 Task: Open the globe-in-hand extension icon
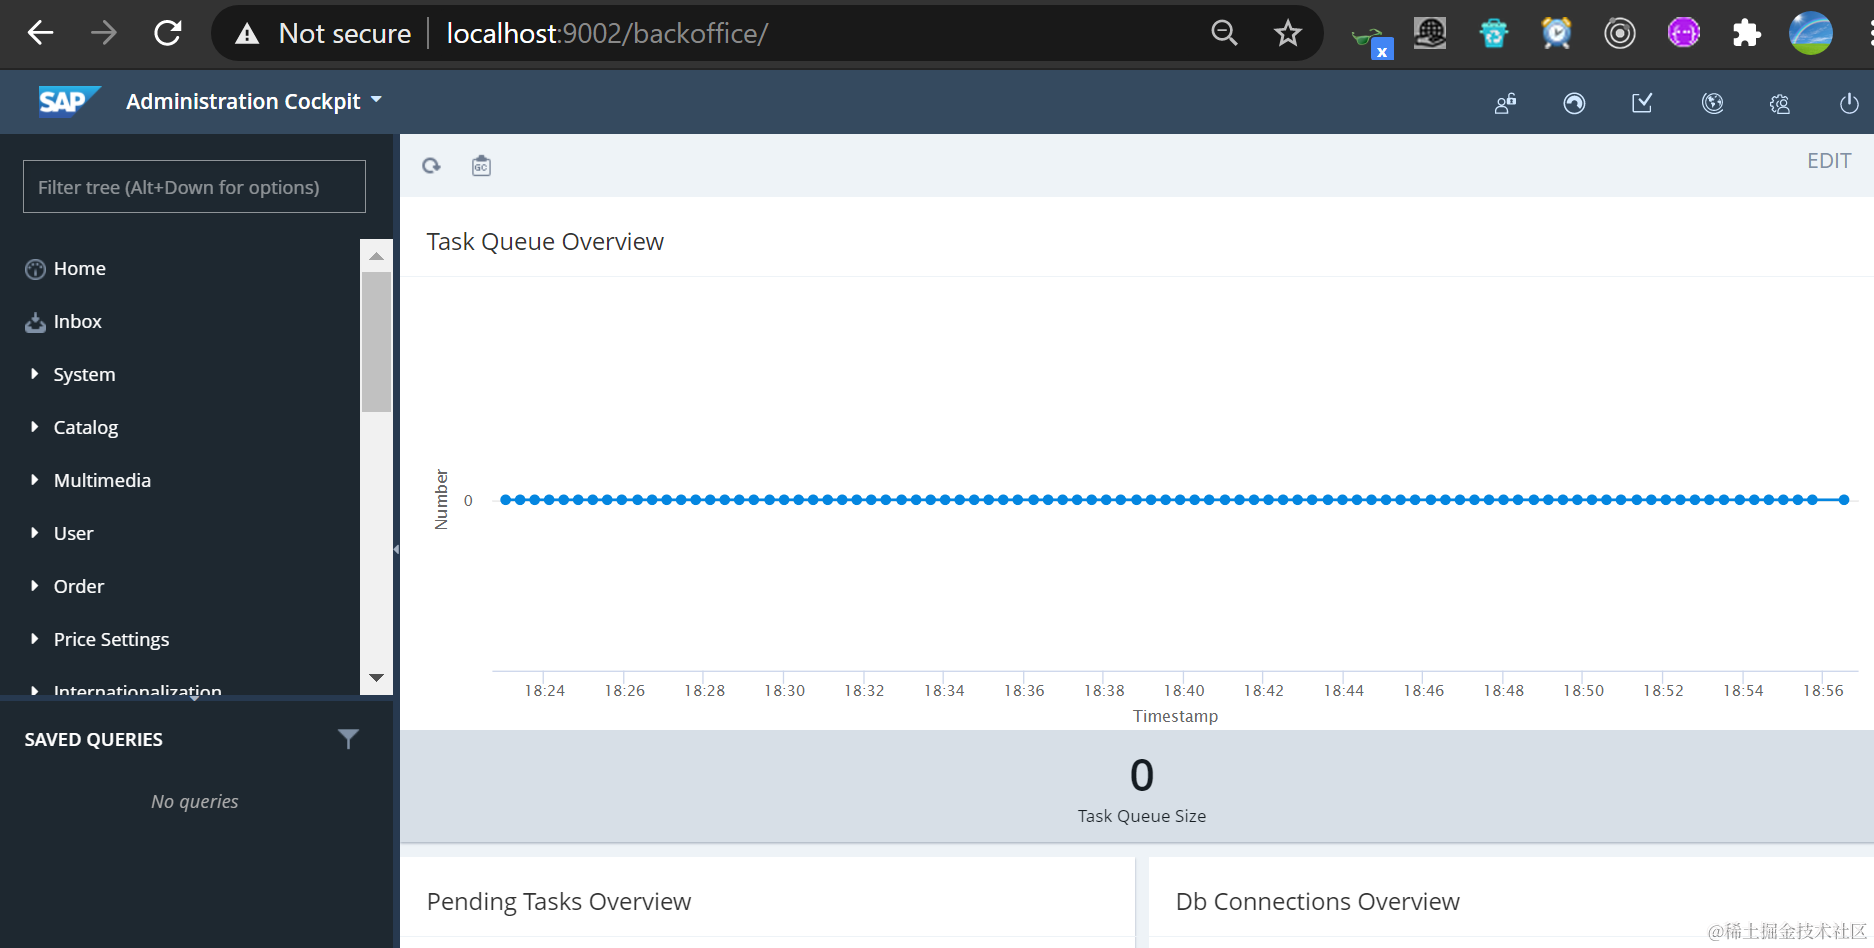click(x=1430, y=33)
